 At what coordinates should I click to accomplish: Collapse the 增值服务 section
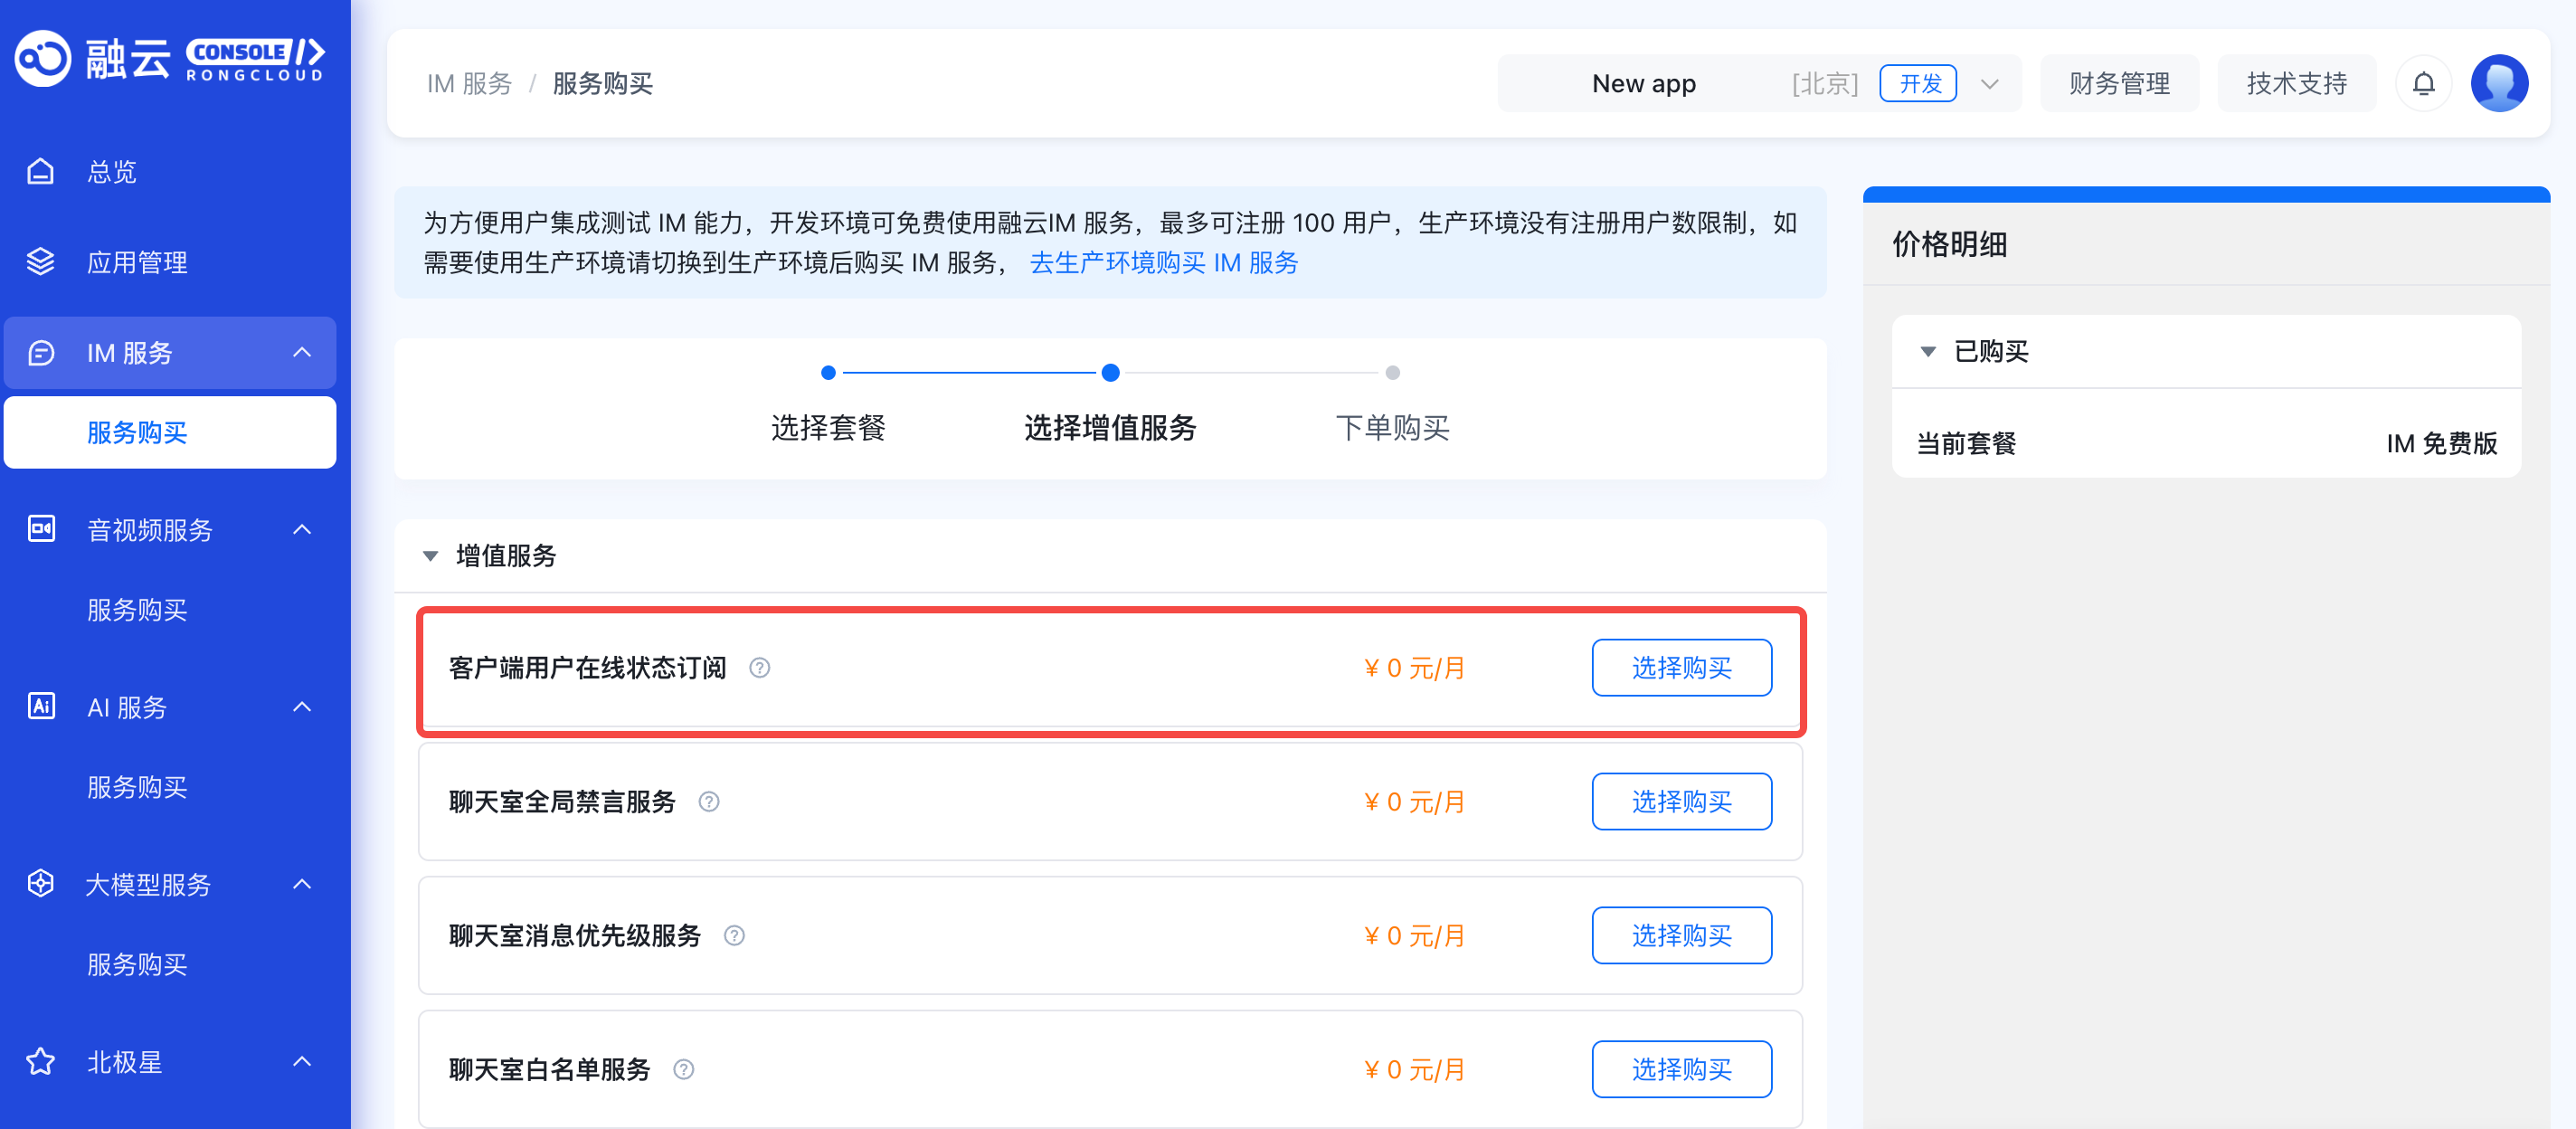[430, 556]
